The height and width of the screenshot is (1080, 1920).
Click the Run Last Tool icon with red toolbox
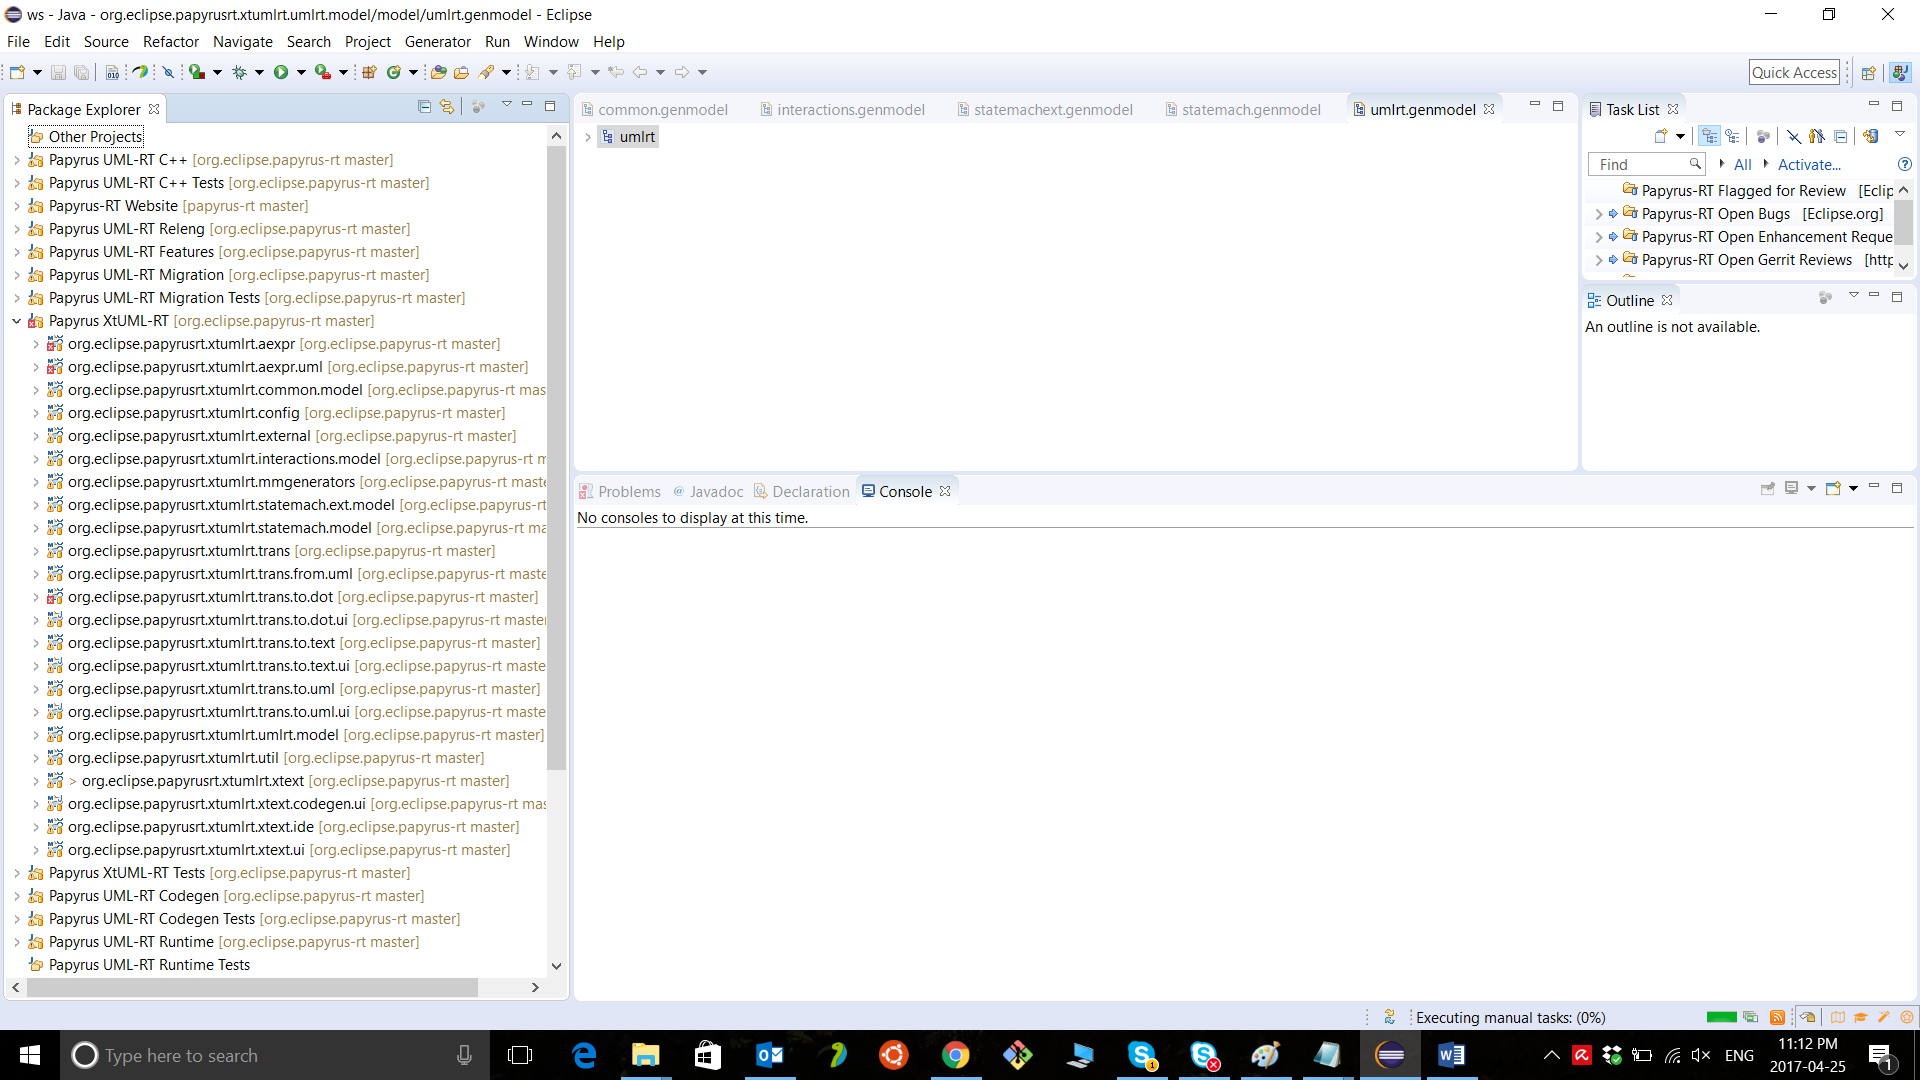coord(322,72)
